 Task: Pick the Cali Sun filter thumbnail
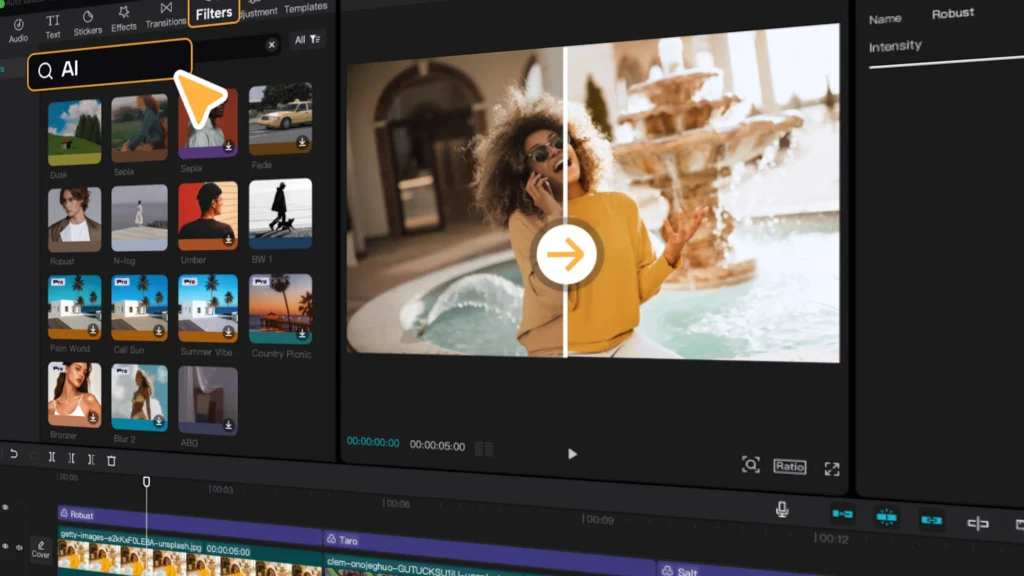(139, 308)
